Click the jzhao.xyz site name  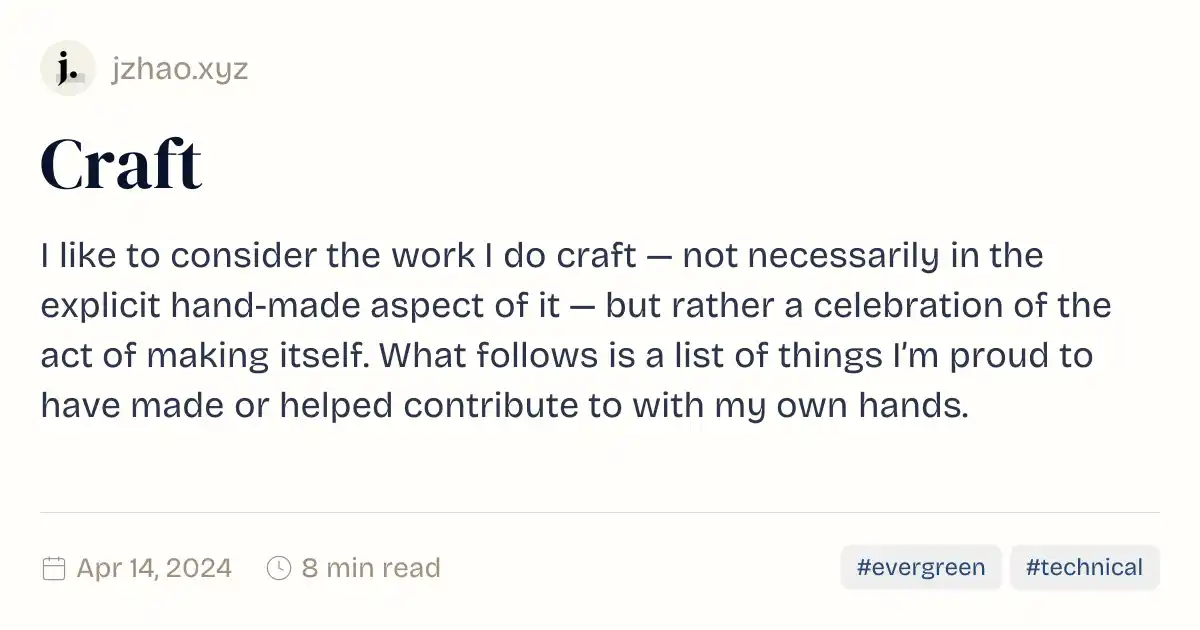[180, 68]
